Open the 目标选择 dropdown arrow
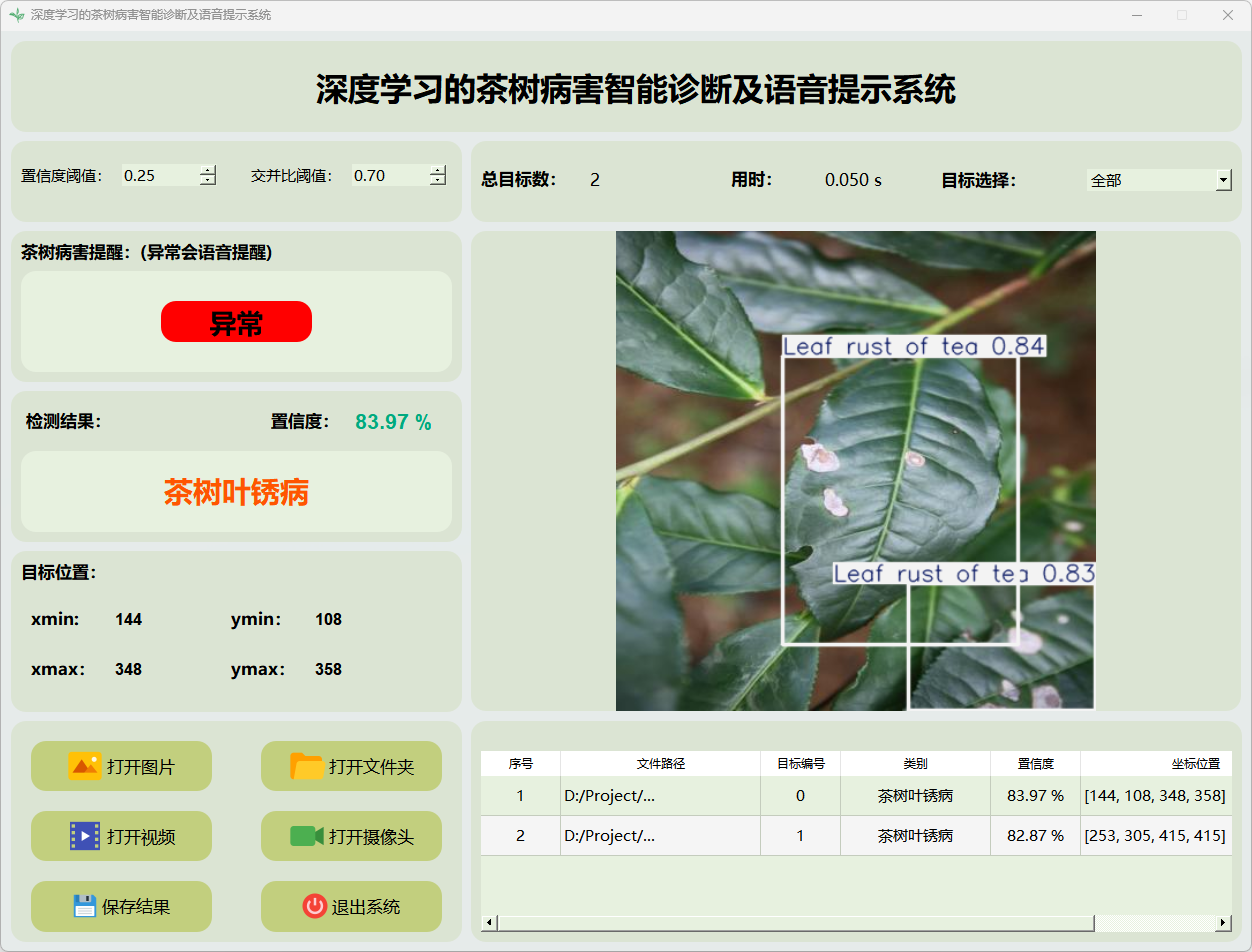Image resolution: width=1252 pixels, height=952 pixels. point(1223,180)
